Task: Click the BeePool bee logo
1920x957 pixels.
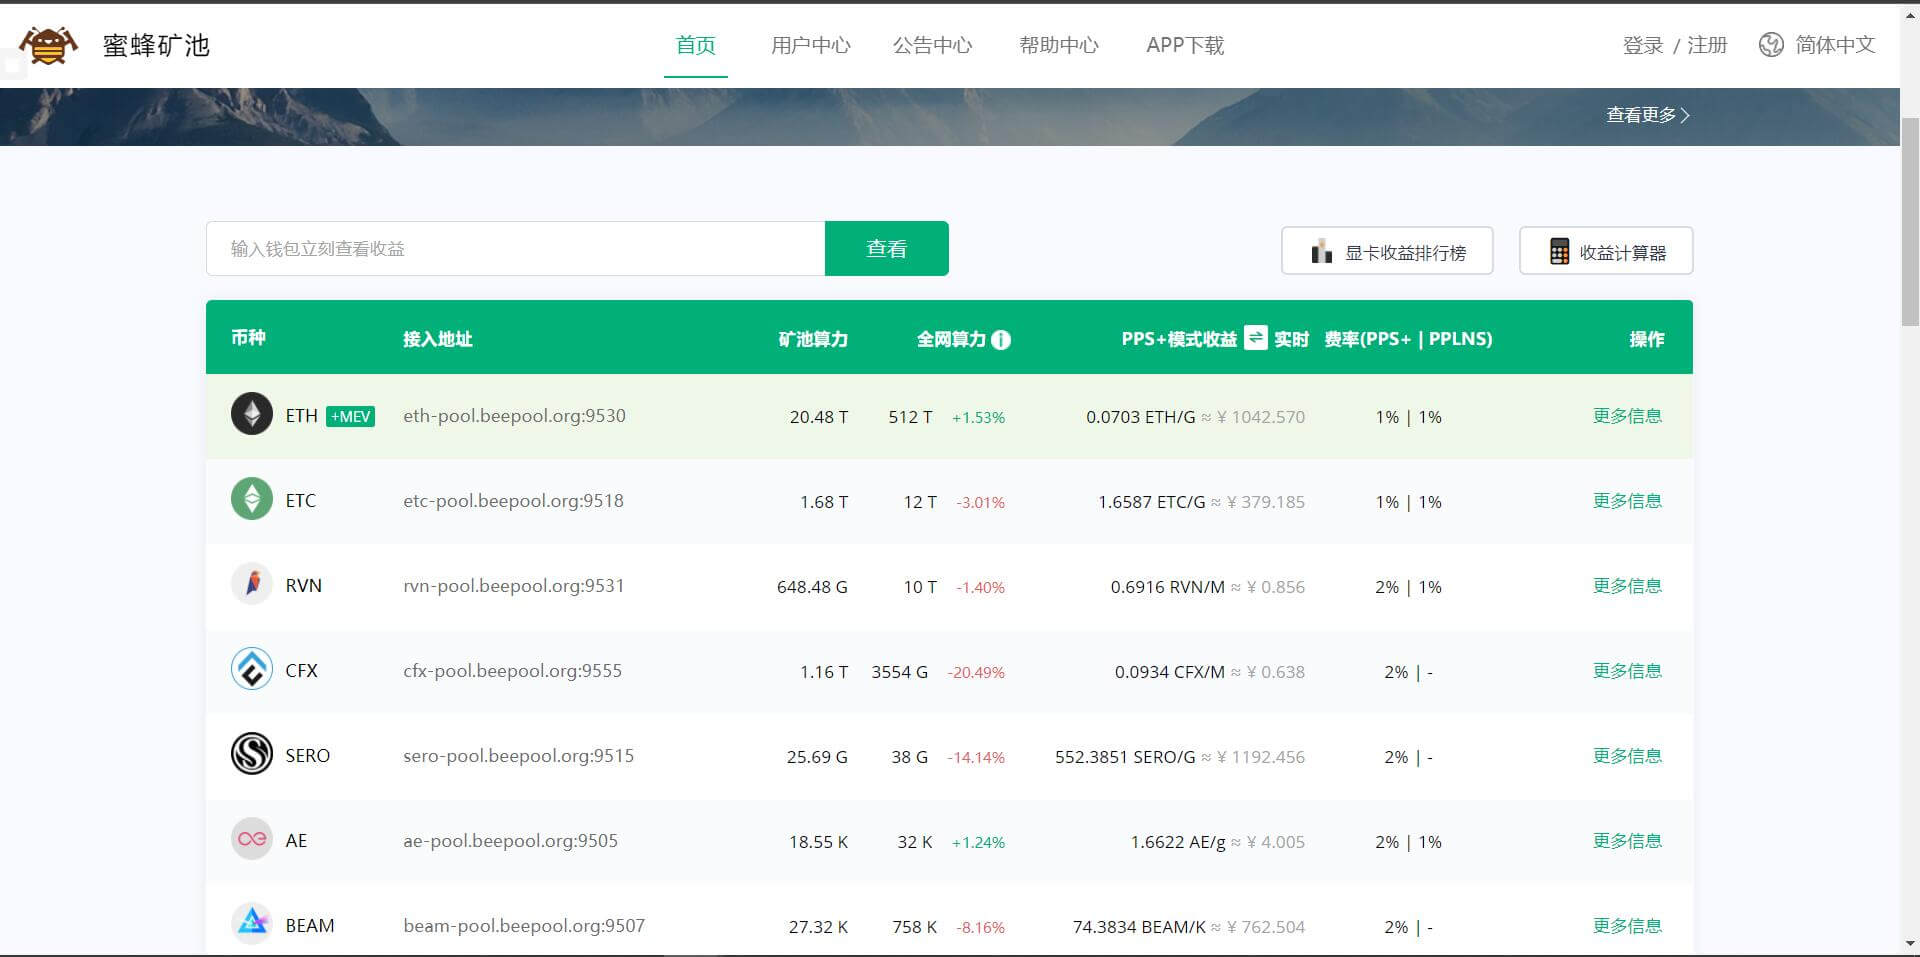Action: 47,45
